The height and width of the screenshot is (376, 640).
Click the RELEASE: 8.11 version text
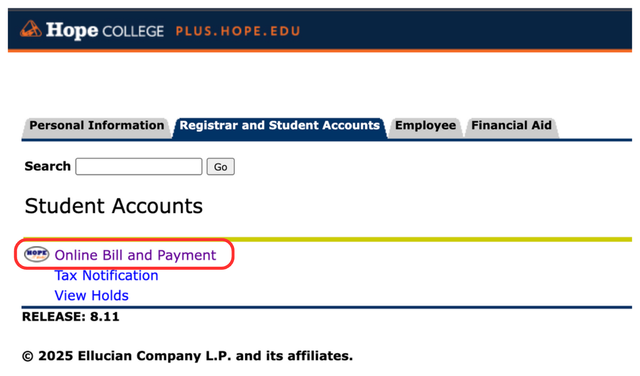coord(71,317)
